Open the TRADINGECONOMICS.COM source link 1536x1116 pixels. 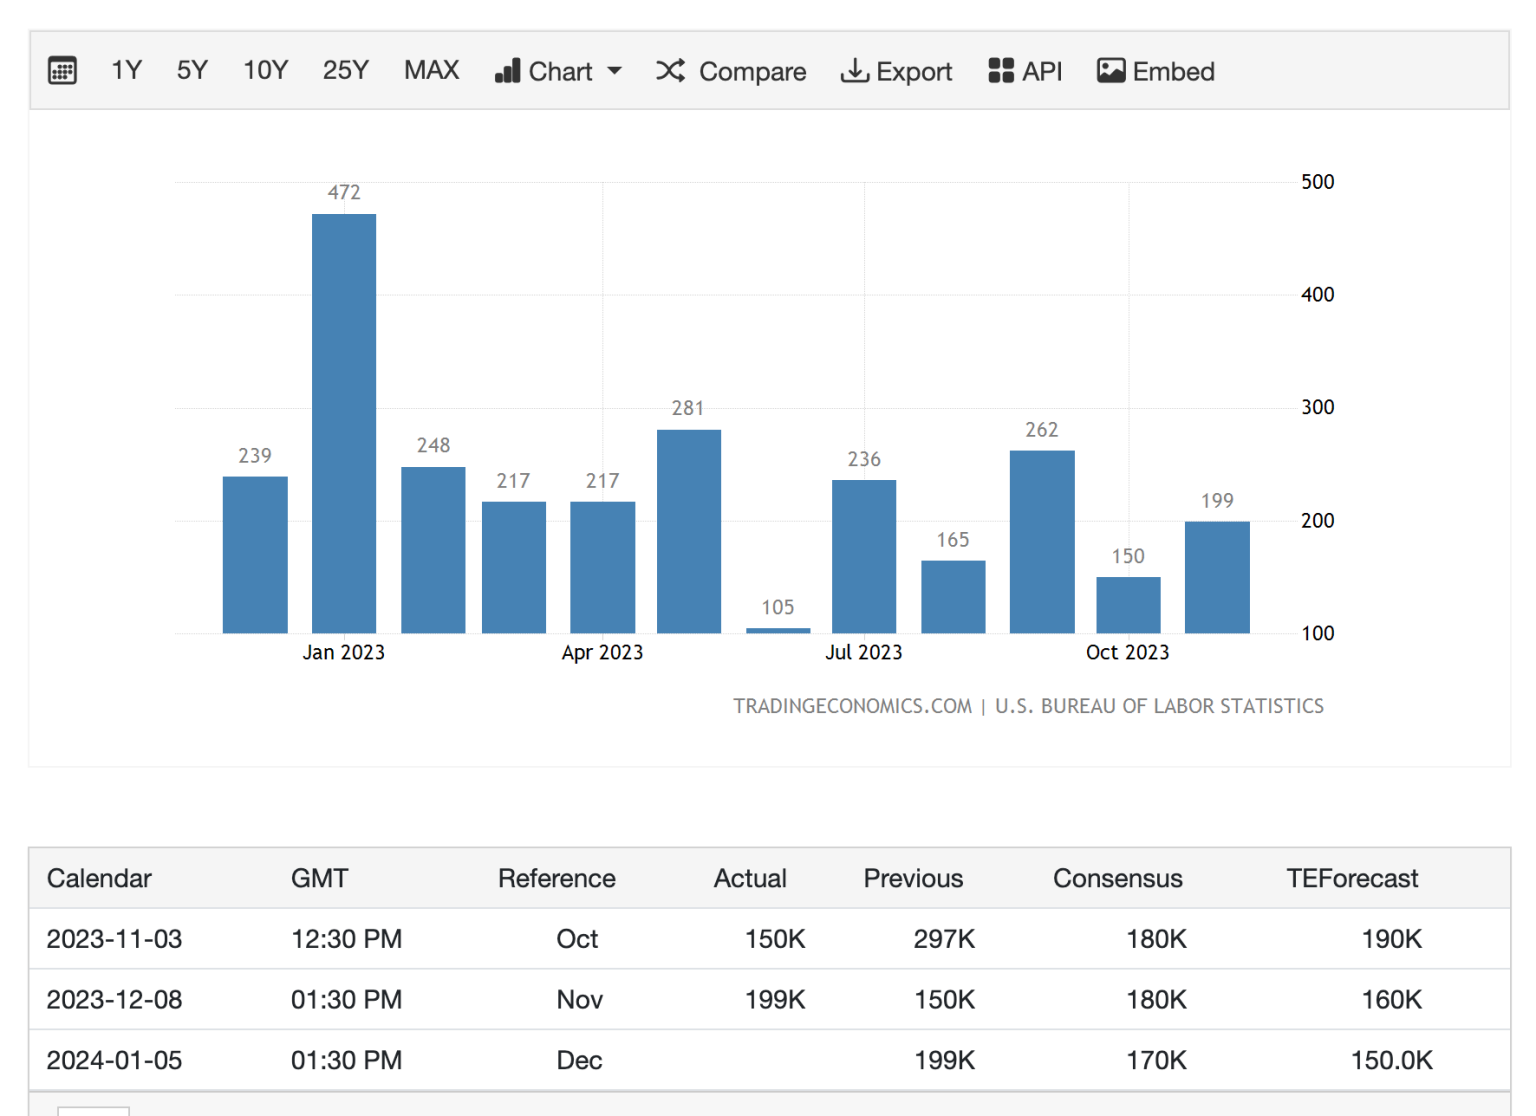852,706
